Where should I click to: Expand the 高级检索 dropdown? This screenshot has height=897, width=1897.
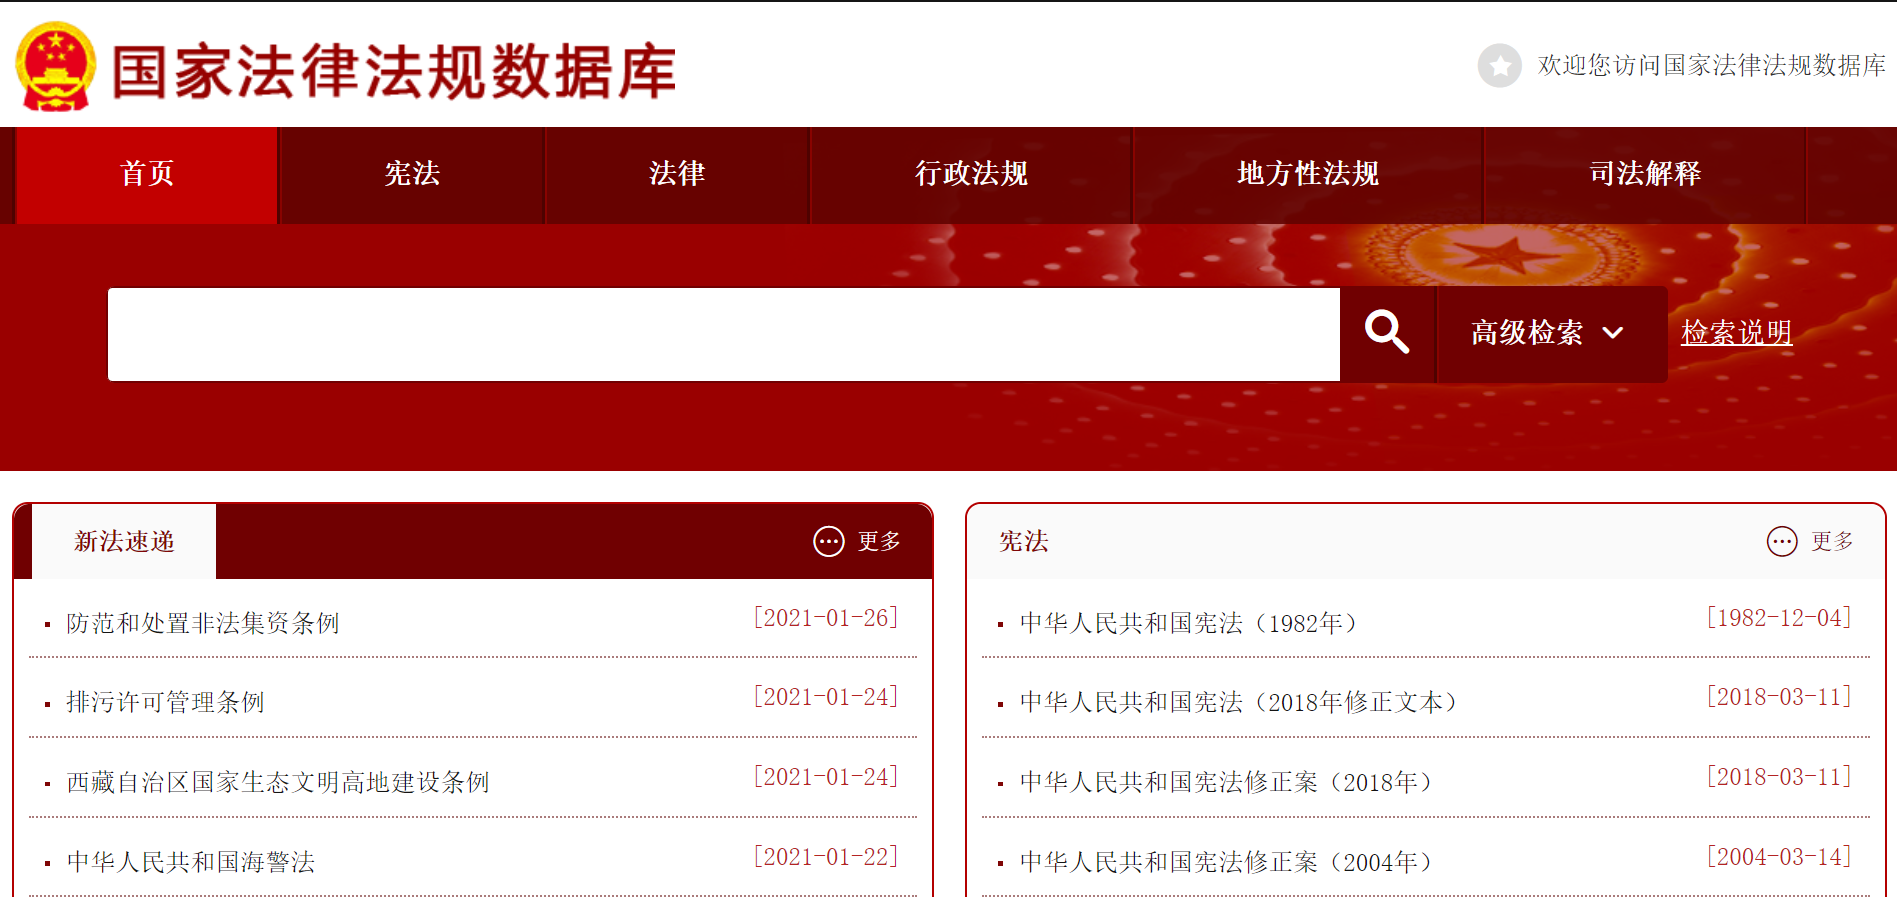tap(1551, 333)
